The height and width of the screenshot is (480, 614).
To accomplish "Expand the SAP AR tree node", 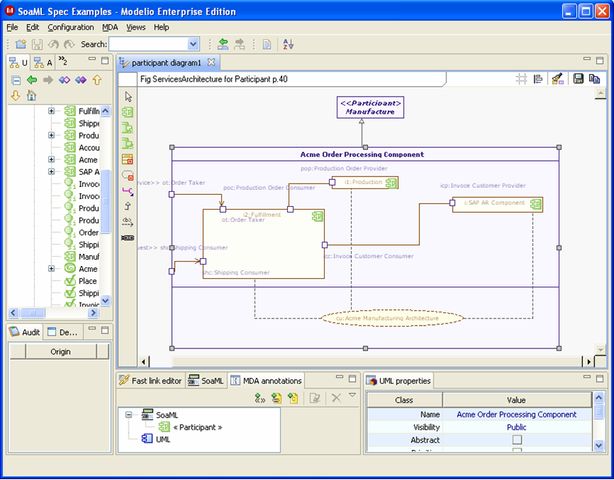I will (x=51, y=172).
